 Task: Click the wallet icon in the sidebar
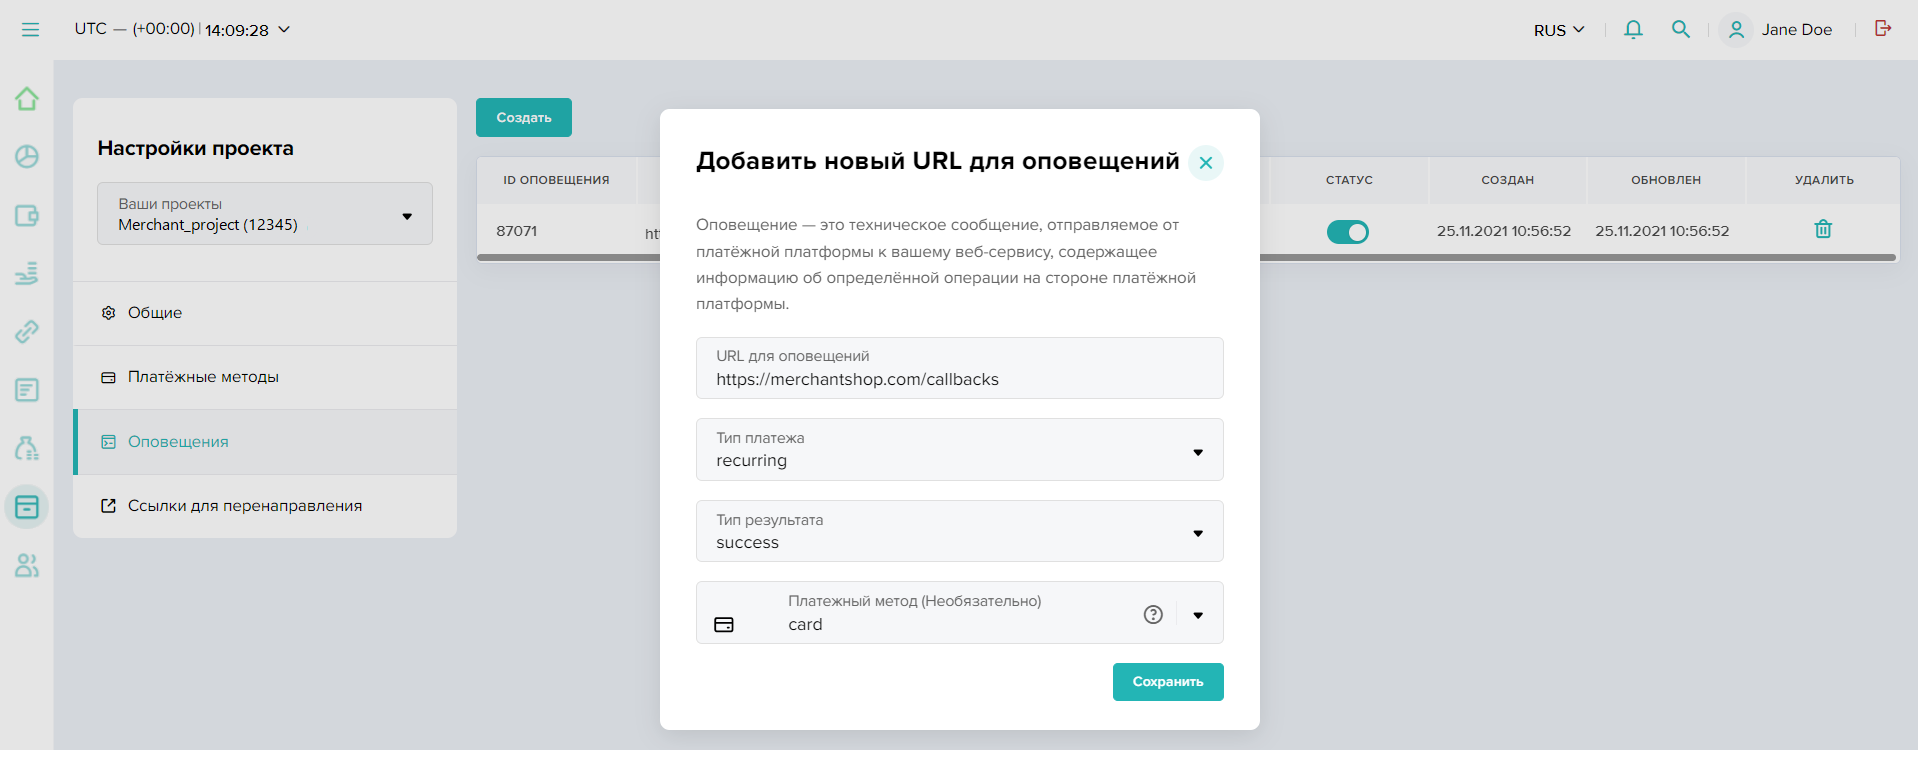(27, 216)
